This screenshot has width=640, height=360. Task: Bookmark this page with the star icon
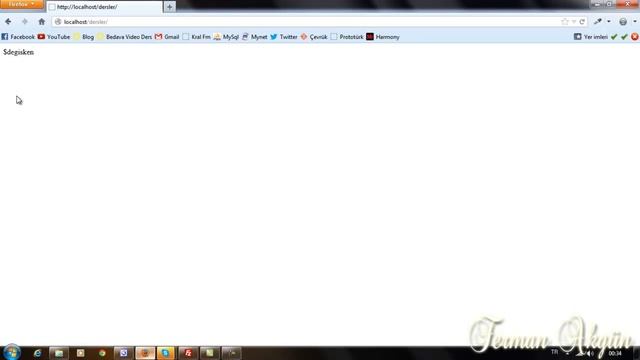565,22
